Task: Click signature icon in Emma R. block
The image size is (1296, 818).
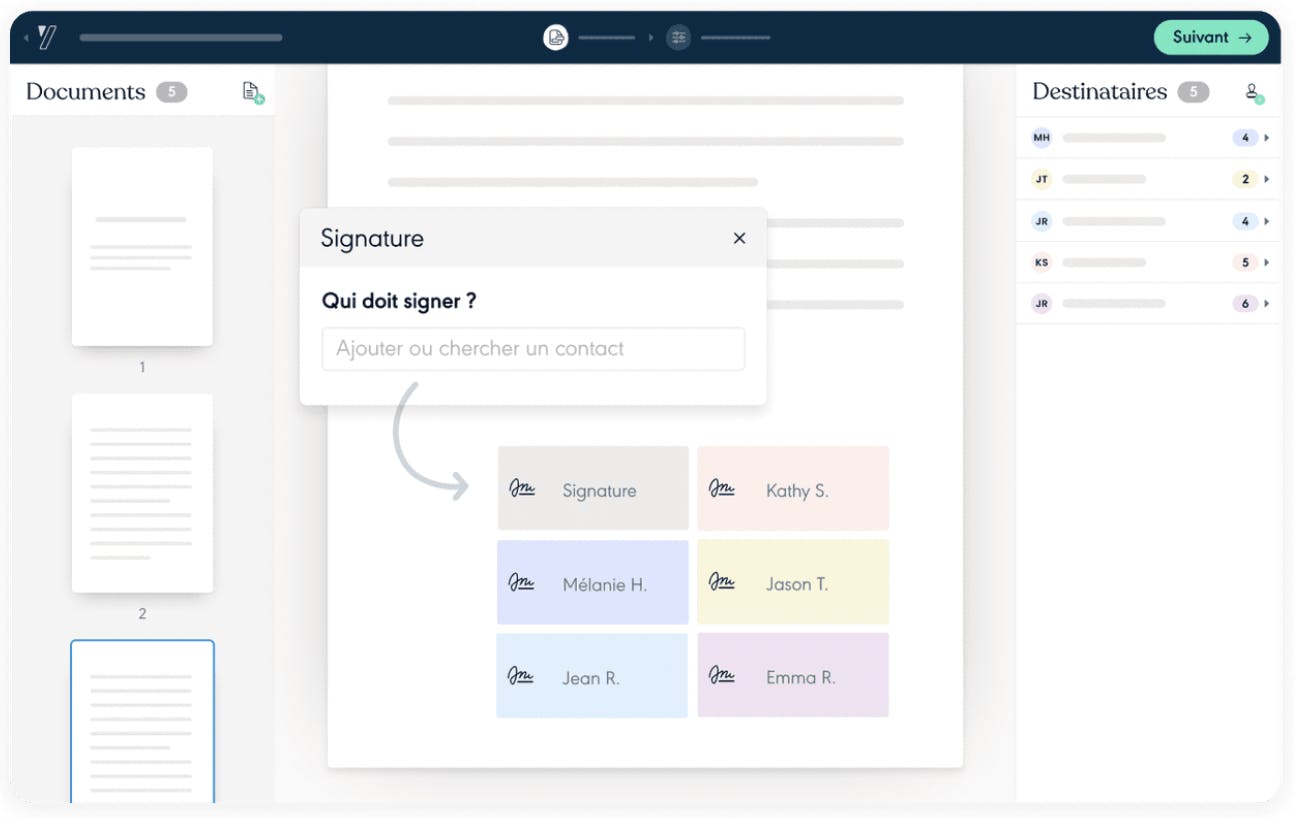Action: (722, 676)
